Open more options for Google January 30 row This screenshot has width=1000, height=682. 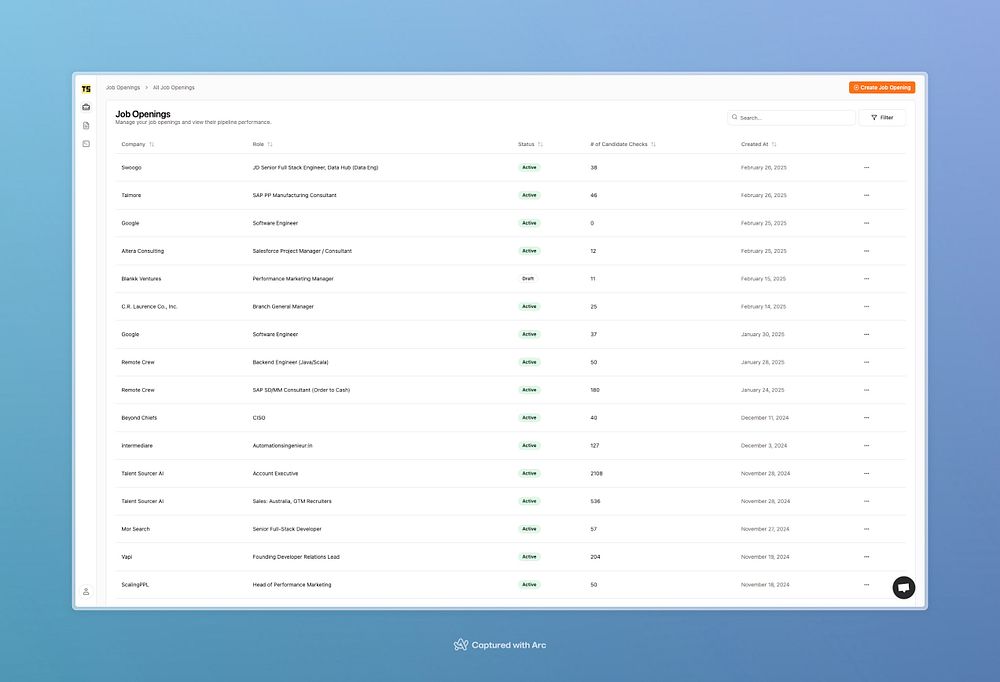click(x=866, y=334)
